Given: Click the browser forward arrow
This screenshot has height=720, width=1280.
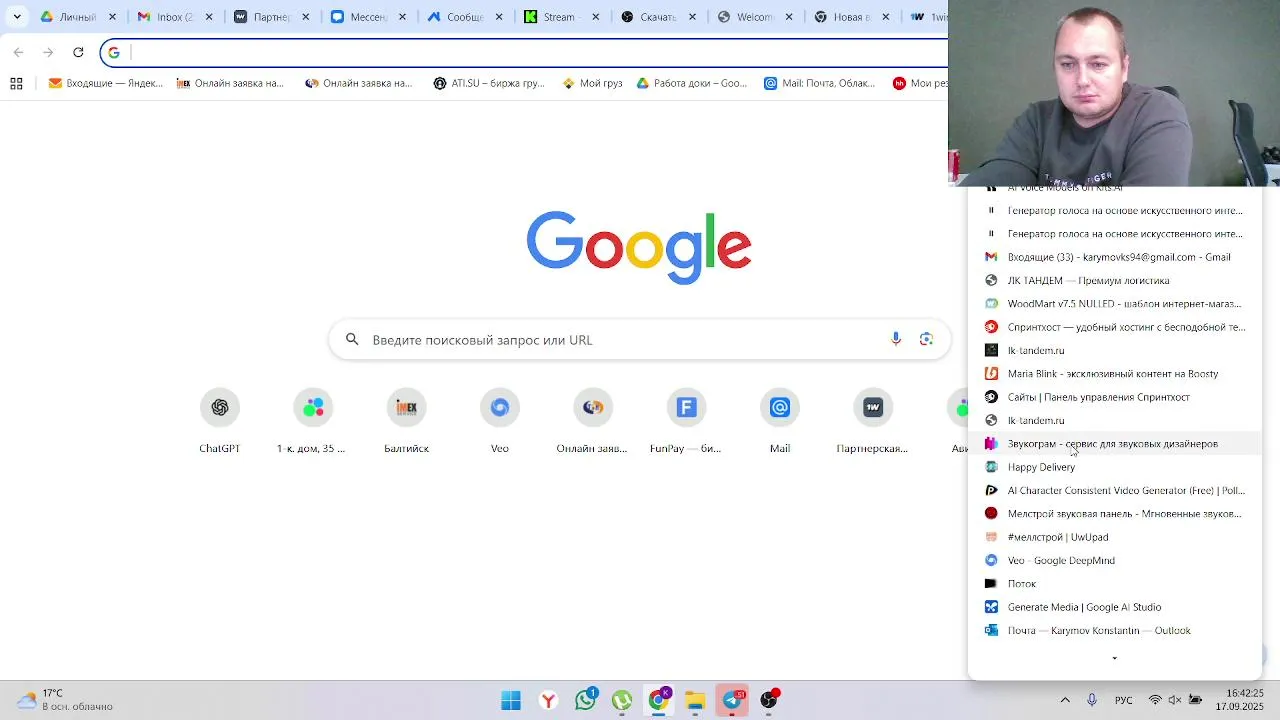Looking at the screenshot, I should pyautogui.click(x=48, y=52).
